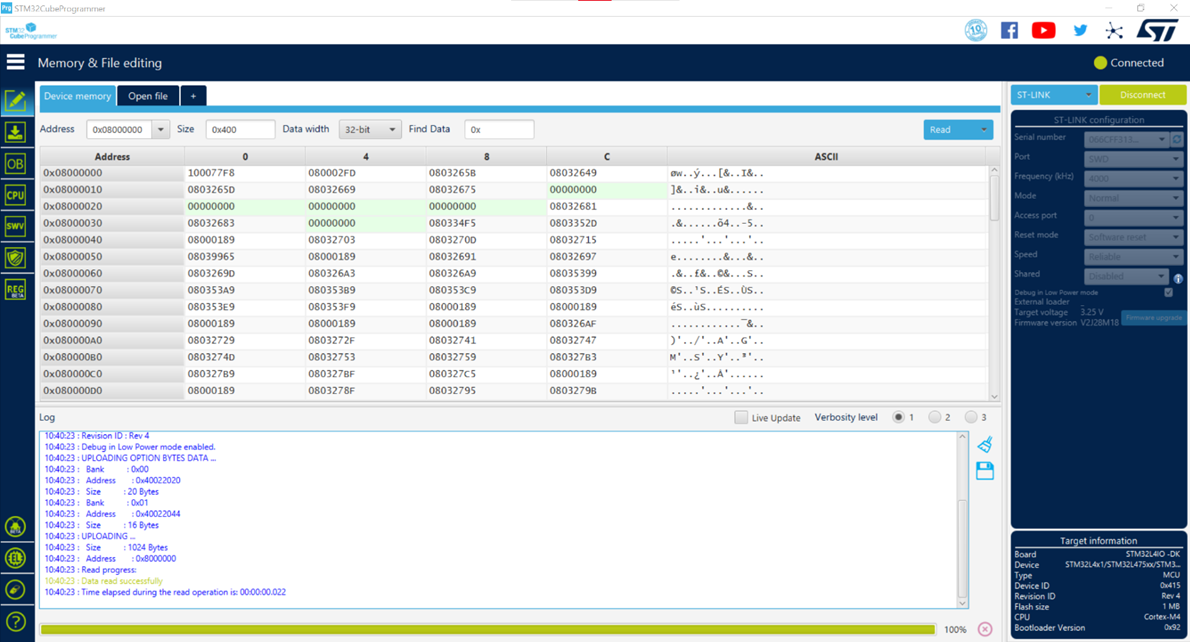Select verbosity level 3
This screenshot has height=642, width=1190.
(971, 417)
